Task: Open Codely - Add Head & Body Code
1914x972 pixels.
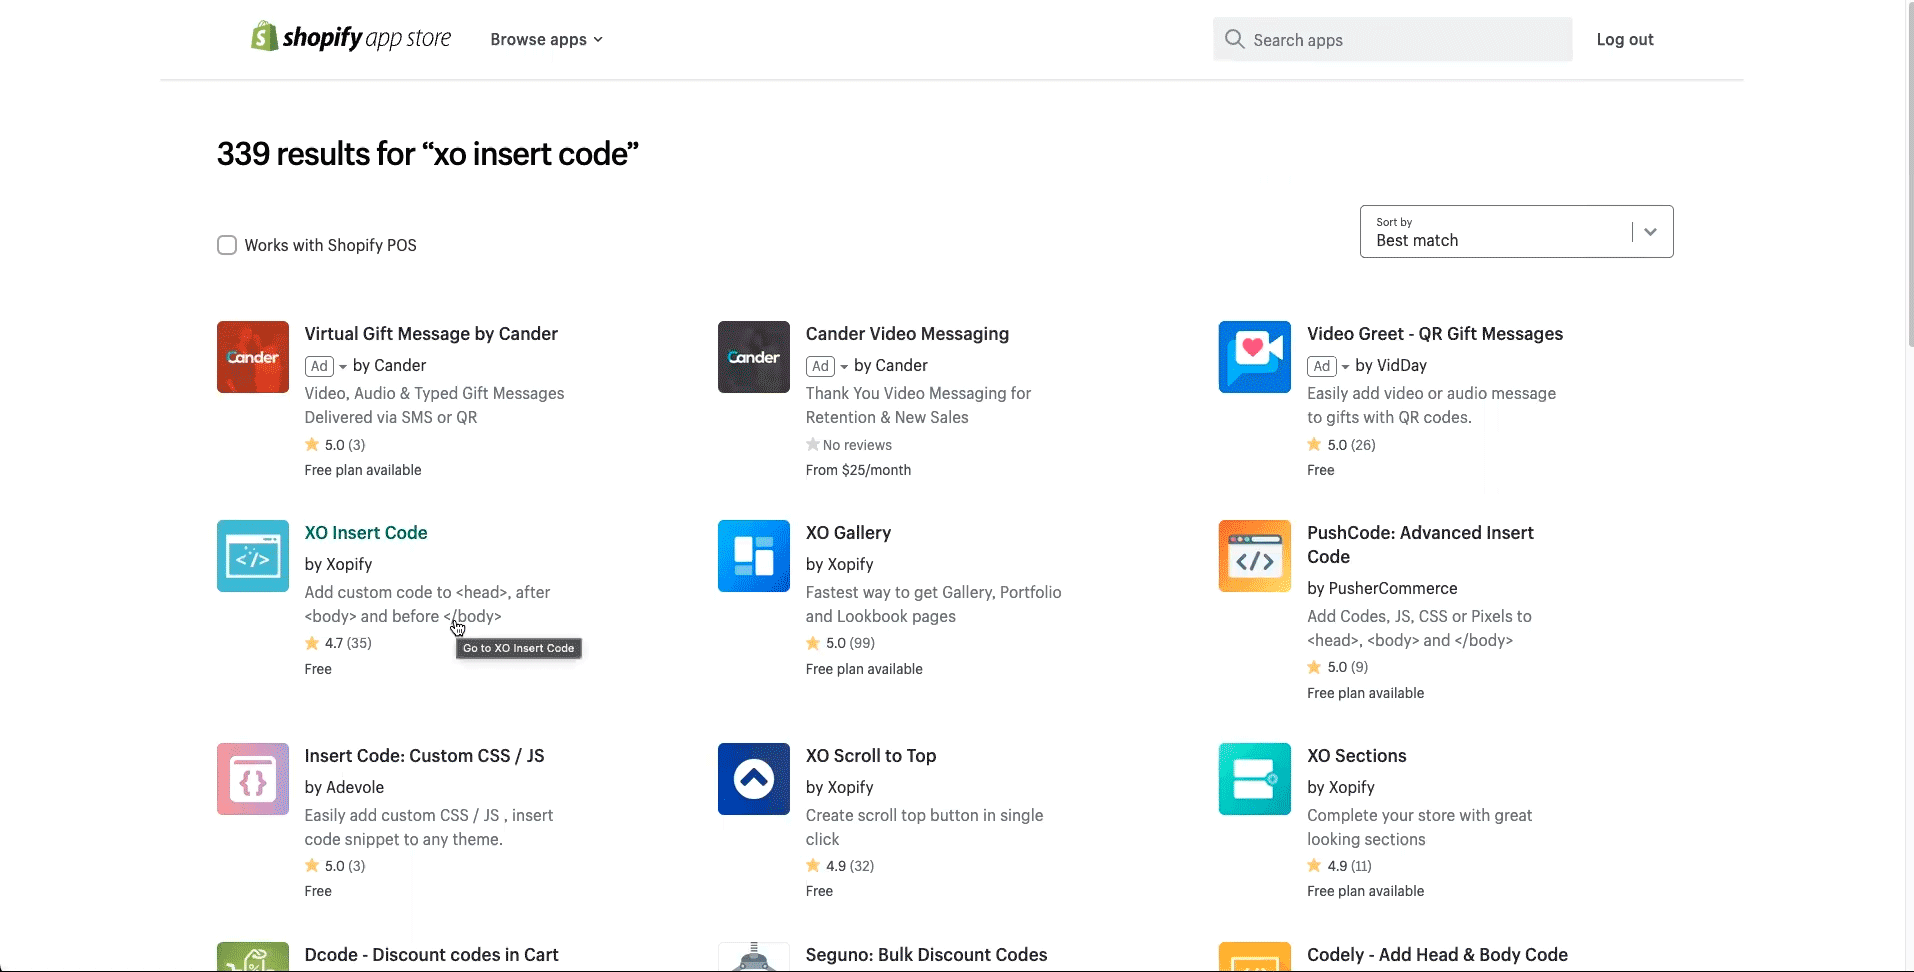Action: pyautogui.click(x=1437, y=954)
